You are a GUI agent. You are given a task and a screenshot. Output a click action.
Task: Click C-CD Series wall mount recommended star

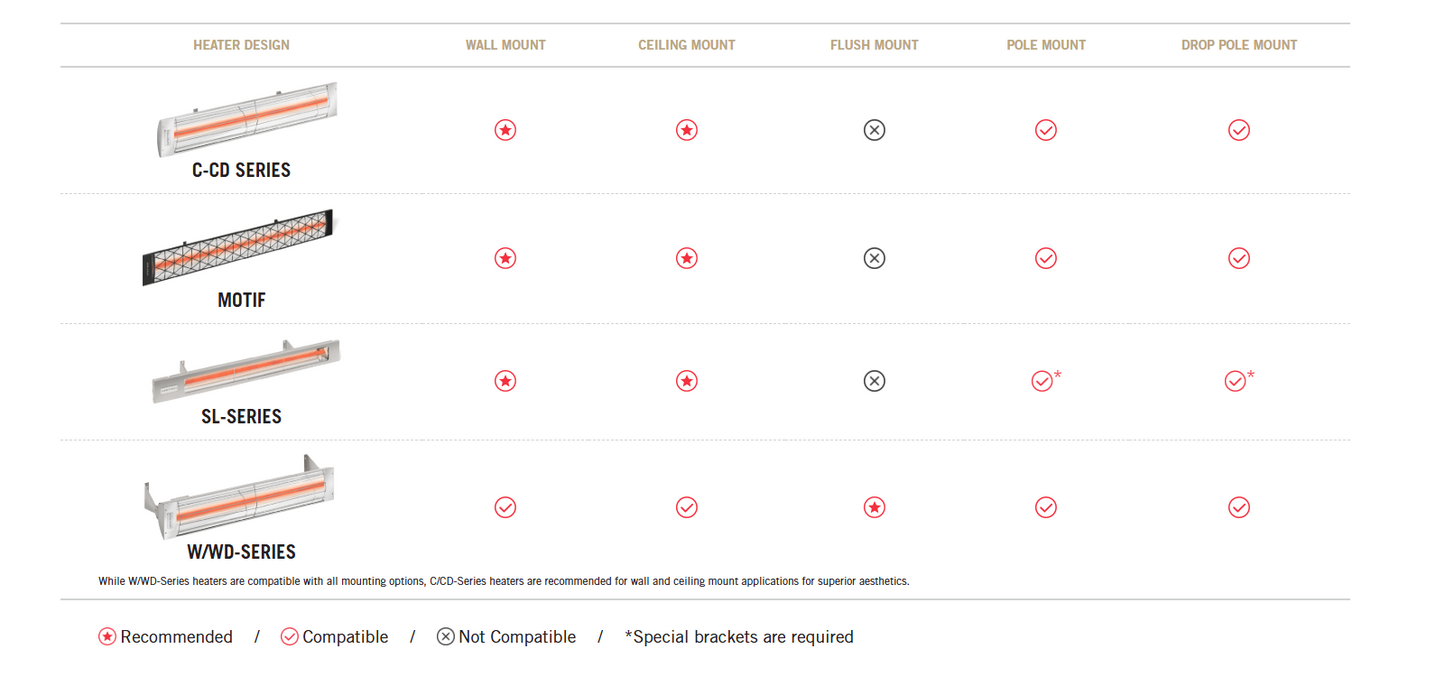tap(505, 130)
